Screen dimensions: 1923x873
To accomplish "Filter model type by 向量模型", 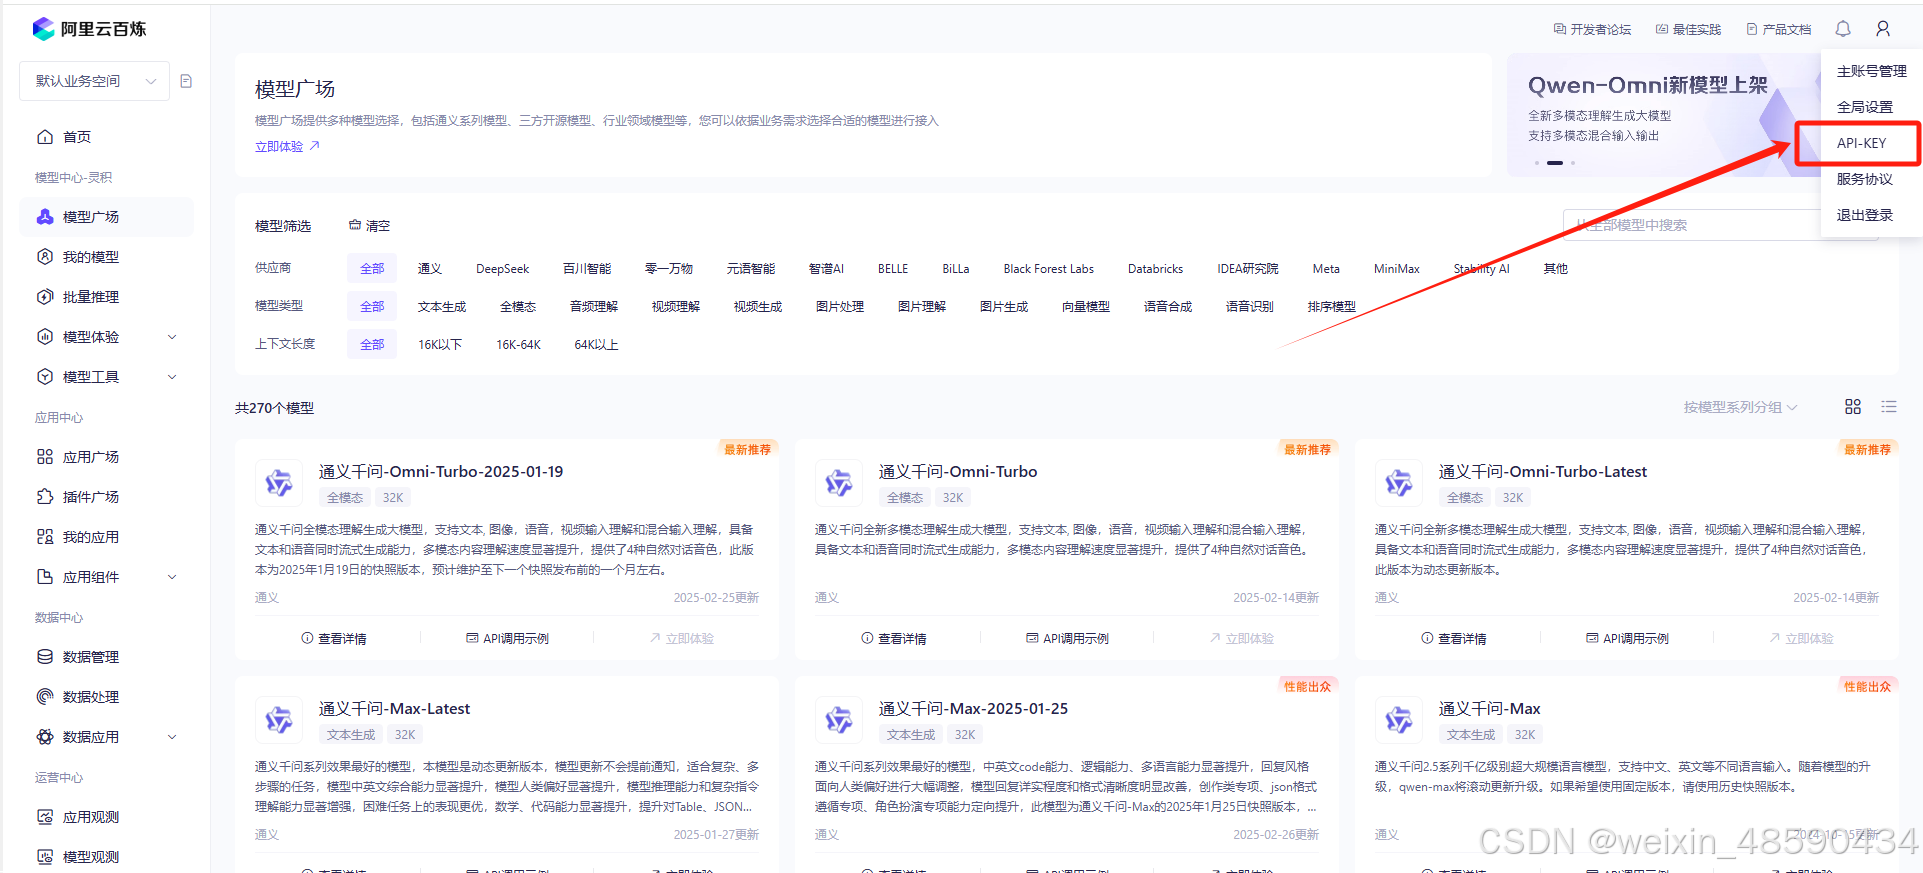I will [x=1086, y=307].
